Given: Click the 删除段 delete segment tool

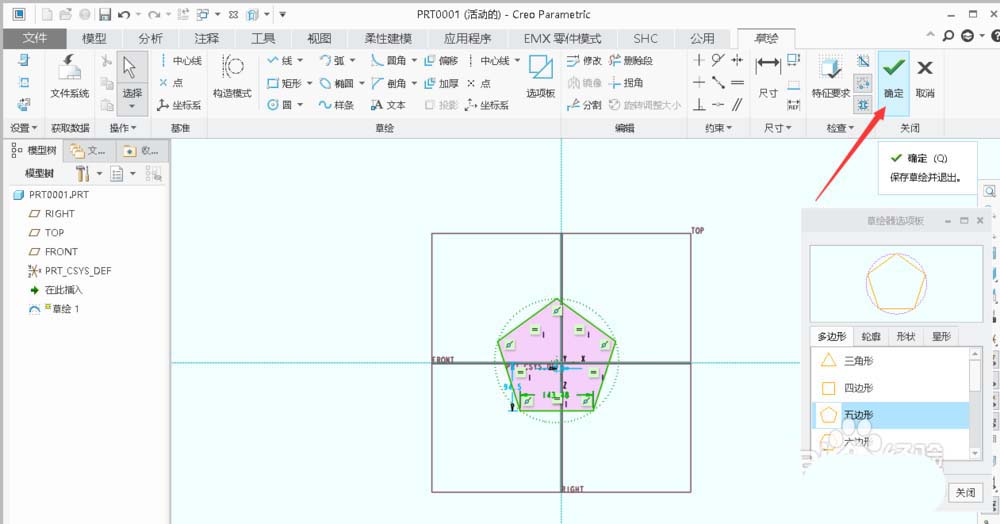Looking at the screenshot, I should pos(631,61).
